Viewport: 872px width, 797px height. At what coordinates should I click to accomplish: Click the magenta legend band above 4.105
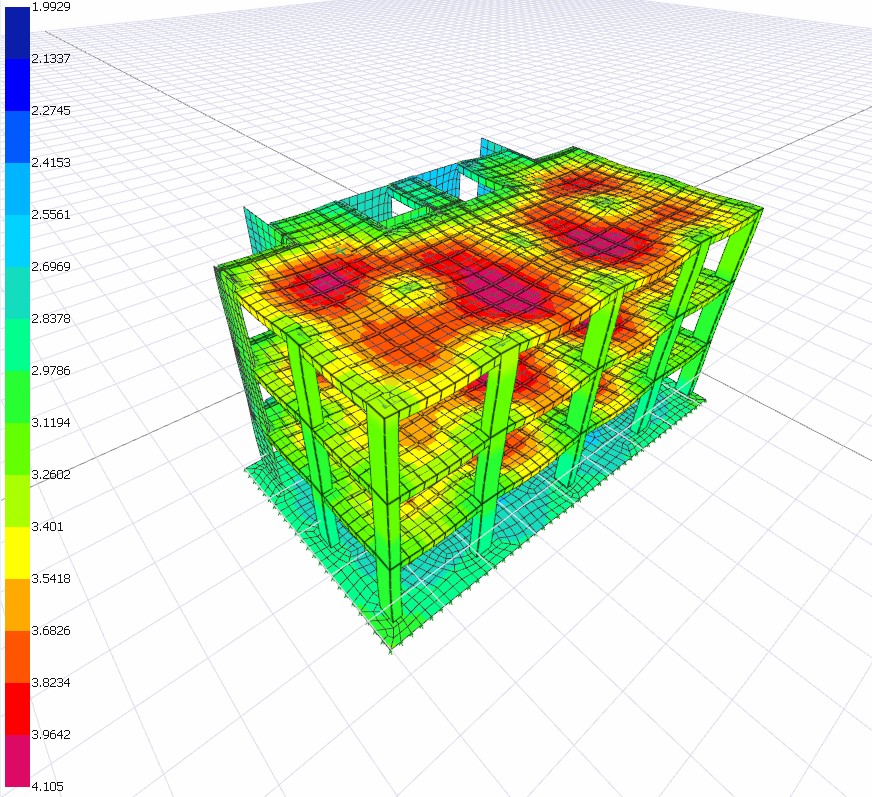click(x=17, y=760)
